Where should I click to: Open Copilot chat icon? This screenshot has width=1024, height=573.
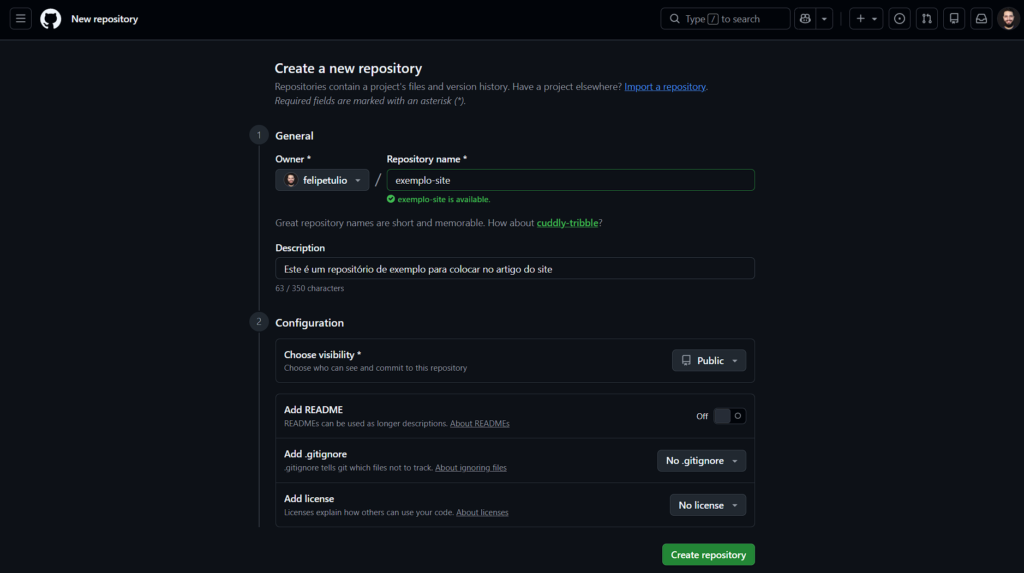pyautogui.click(x=804, y=19)
